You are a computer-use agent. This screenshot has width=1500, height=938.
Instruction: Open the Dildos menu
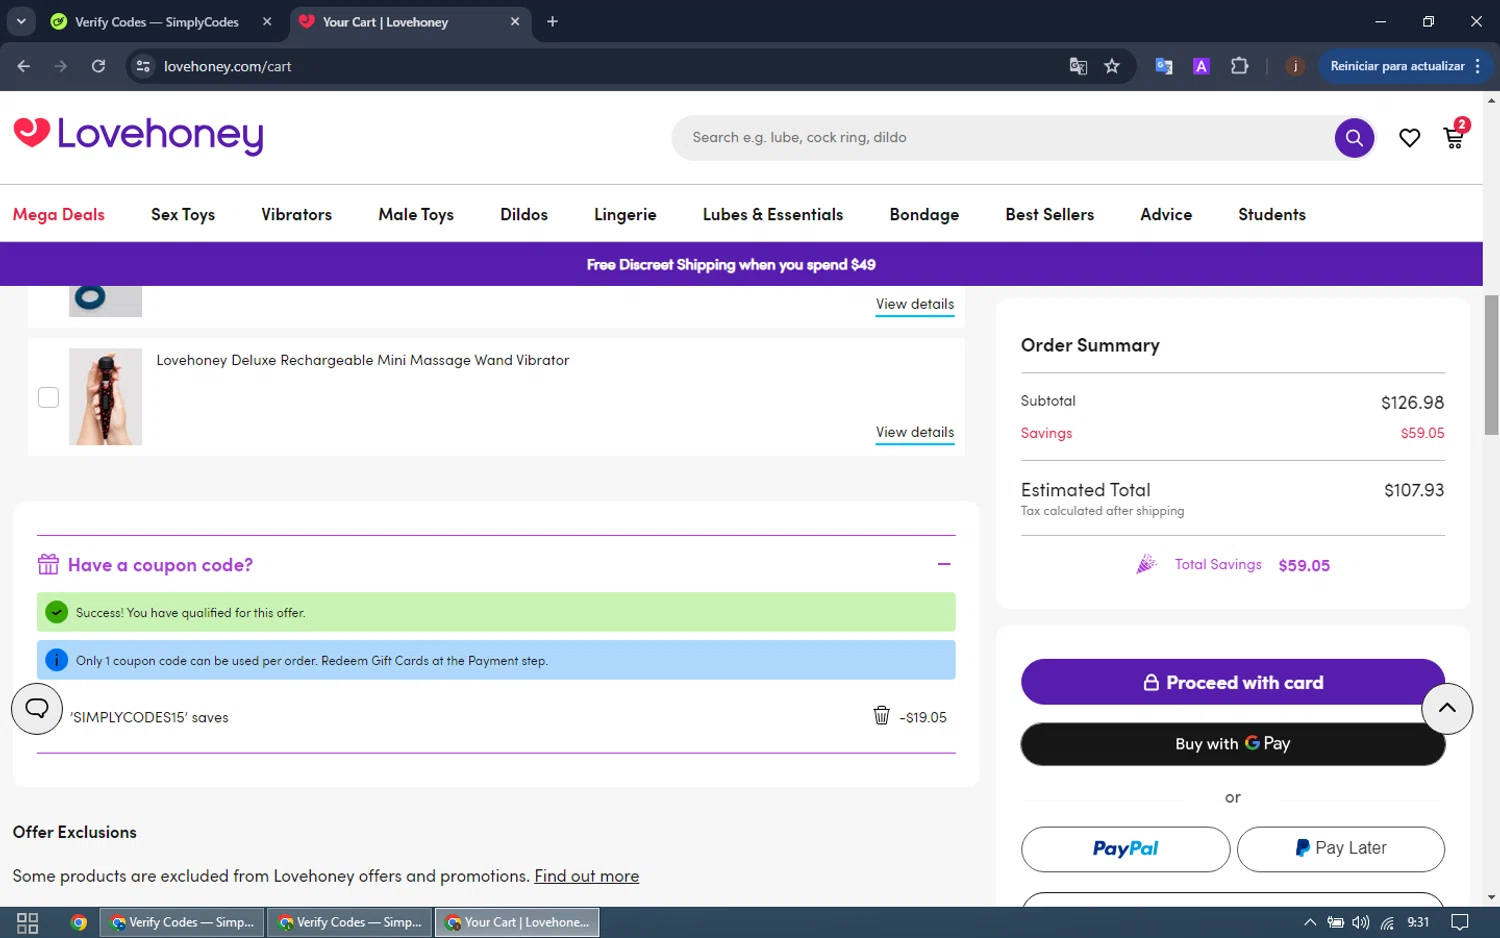[524, 214]
